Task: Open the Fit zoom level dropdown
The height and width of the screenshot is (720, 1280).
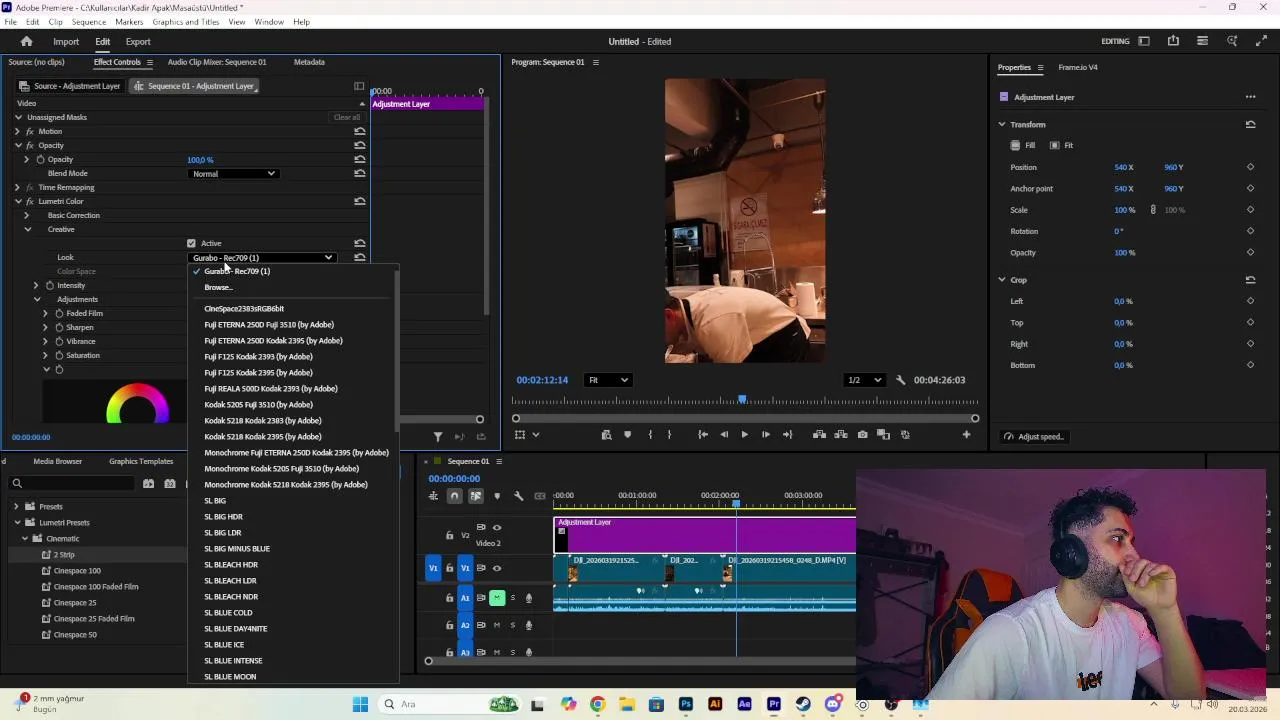Action: [x=608, y=380]
